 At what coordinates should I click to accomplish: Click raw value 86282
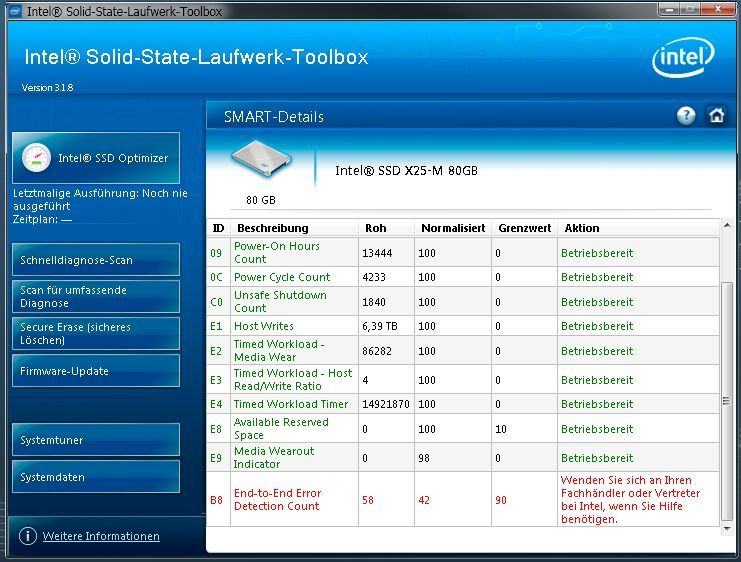coord(377,351)
